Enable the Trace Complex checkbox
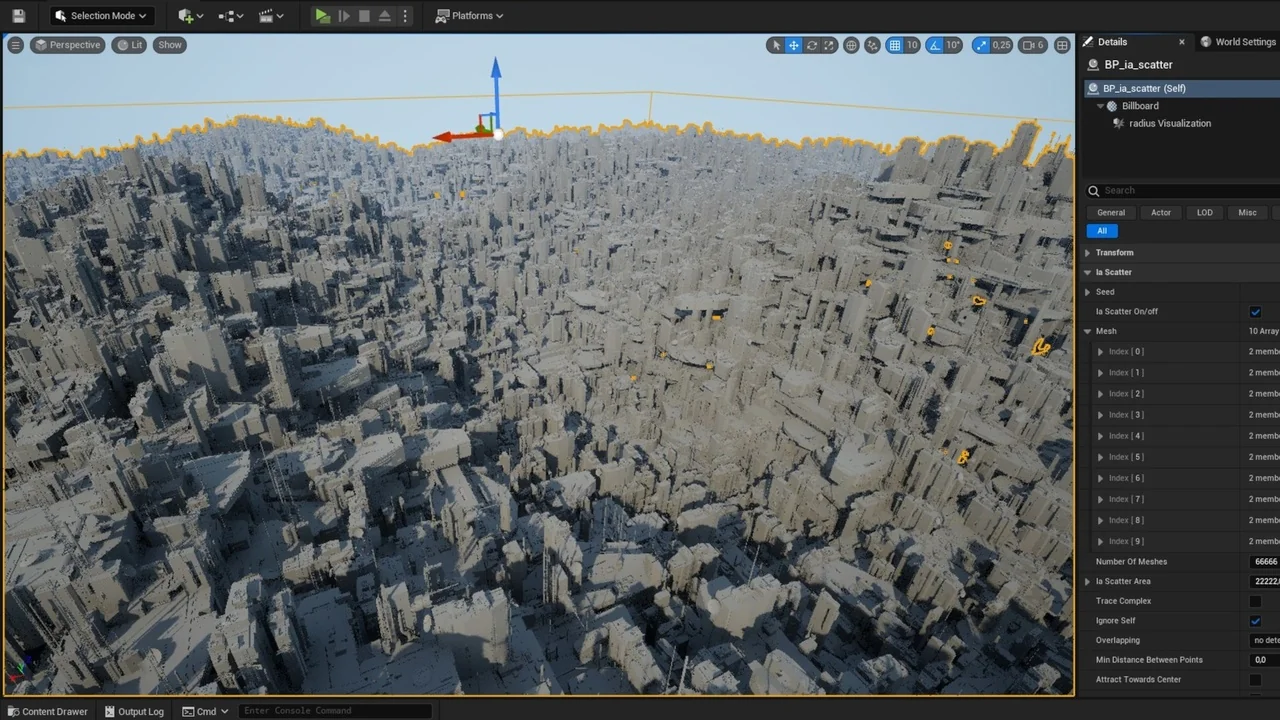Screen dimensions: 1280x720 point(1255,601)
